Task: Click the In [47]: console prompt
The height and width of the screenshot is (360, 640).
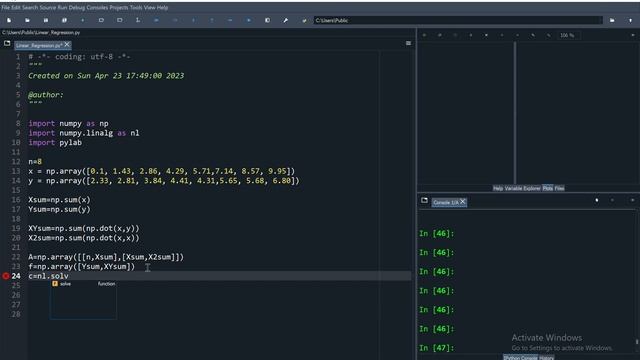Action: pyautogui.click(x=436, y=348)
